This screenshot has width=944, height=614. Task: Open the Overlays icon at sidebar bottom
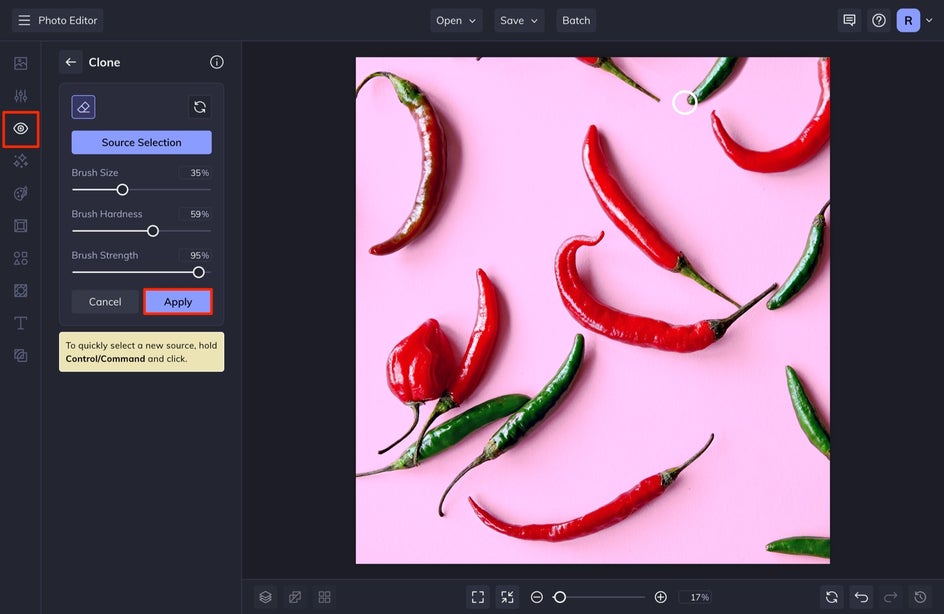tap(20, 356)
